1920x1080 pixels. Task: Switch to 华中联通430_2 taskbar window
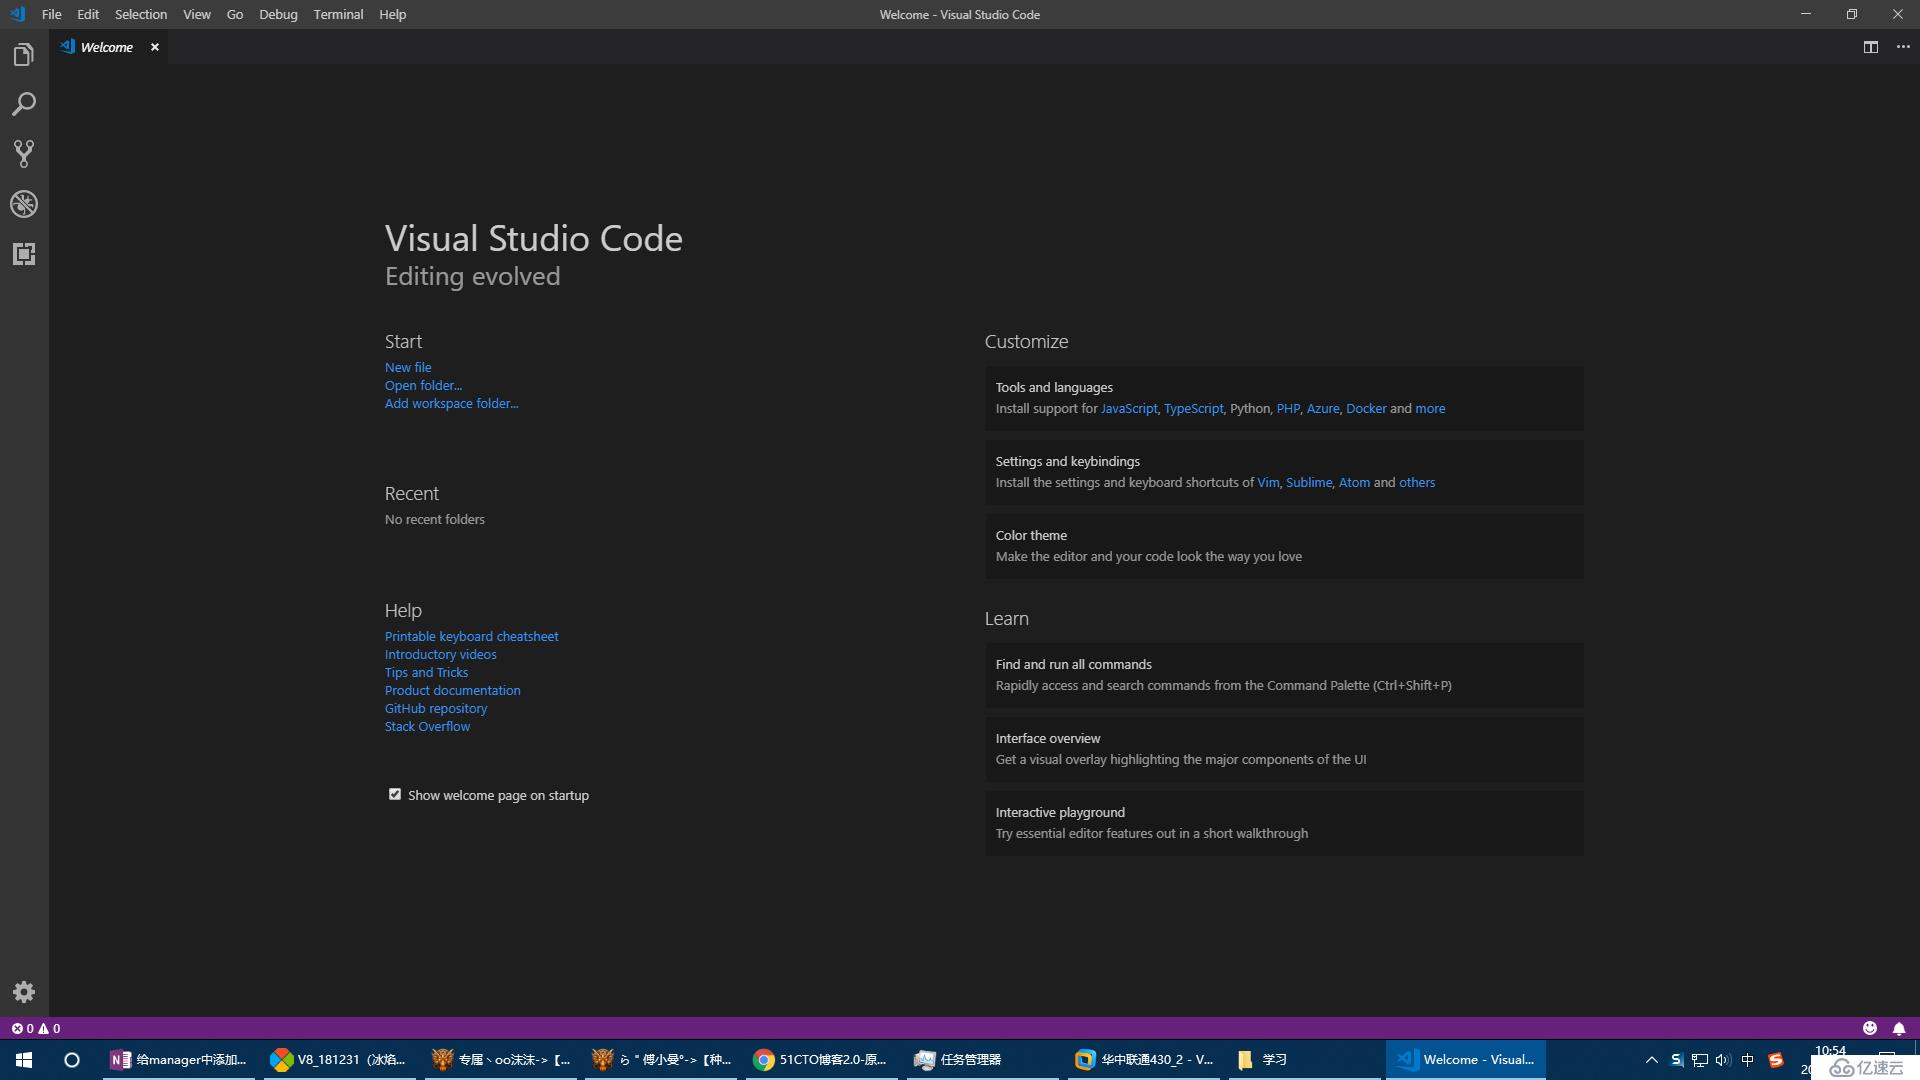(1144, 1060)
